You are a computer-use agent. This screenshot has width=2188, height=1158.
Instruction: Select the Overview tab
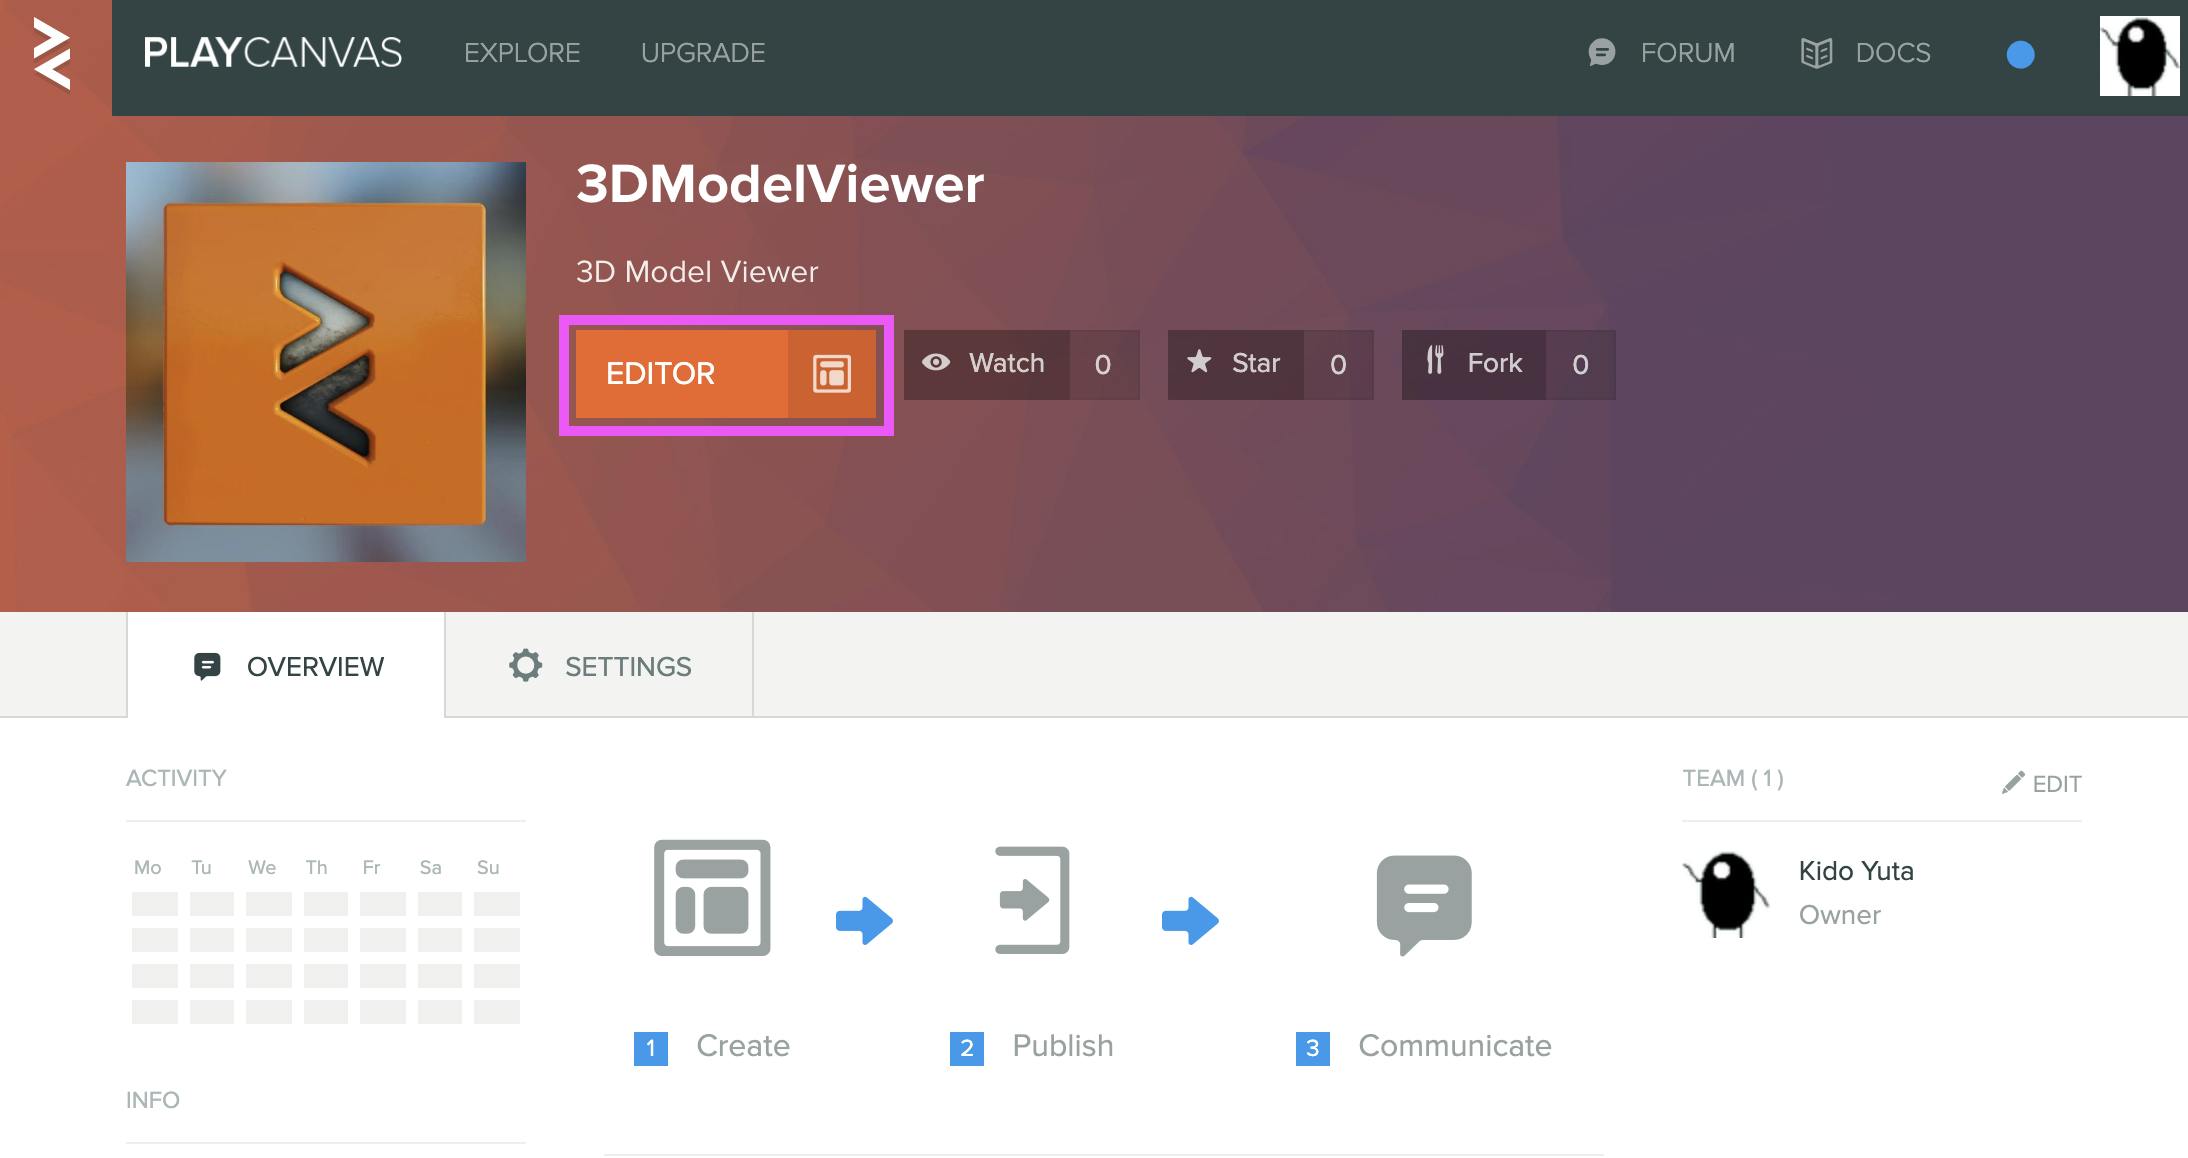(287, 666)
